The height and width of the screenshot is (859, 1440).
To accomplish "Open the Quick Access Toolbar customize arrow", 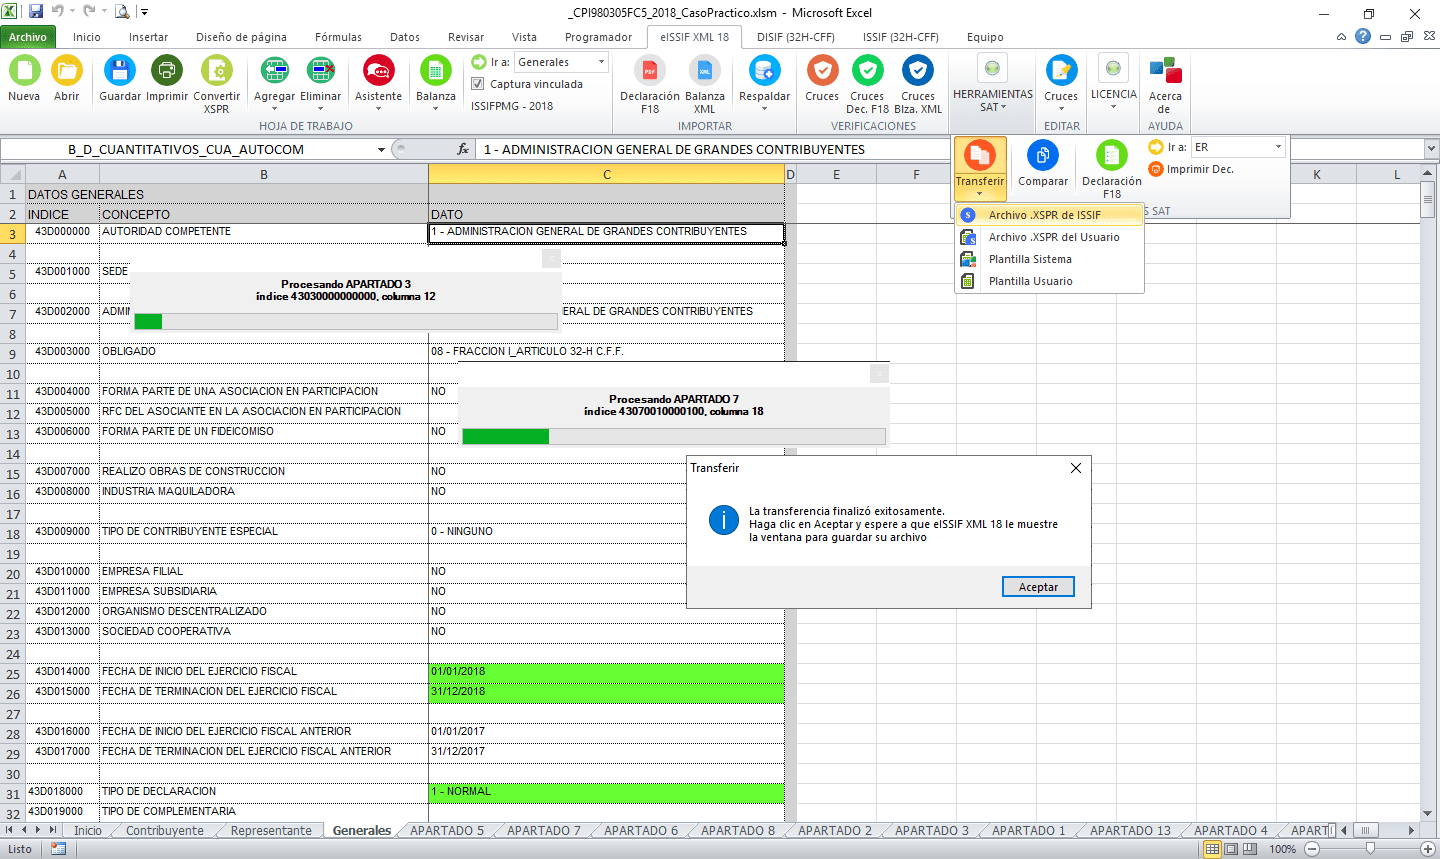I will click(x=144, y=12).
